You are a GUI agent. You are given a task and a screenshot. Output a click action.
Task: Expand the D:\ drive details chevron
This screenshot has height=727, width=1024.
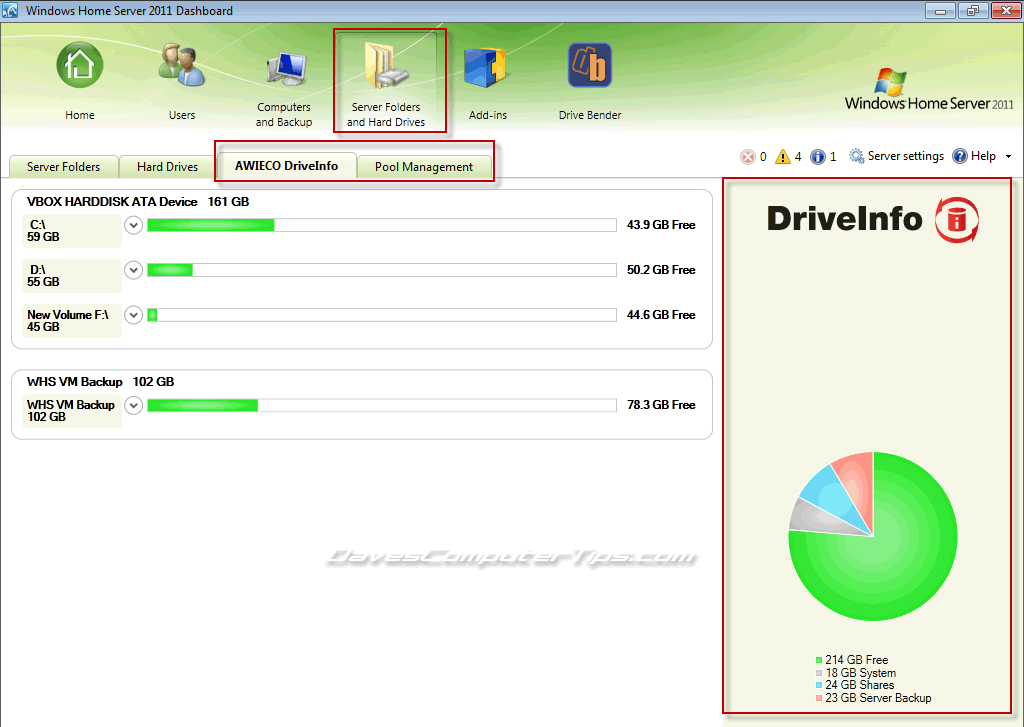133,270
